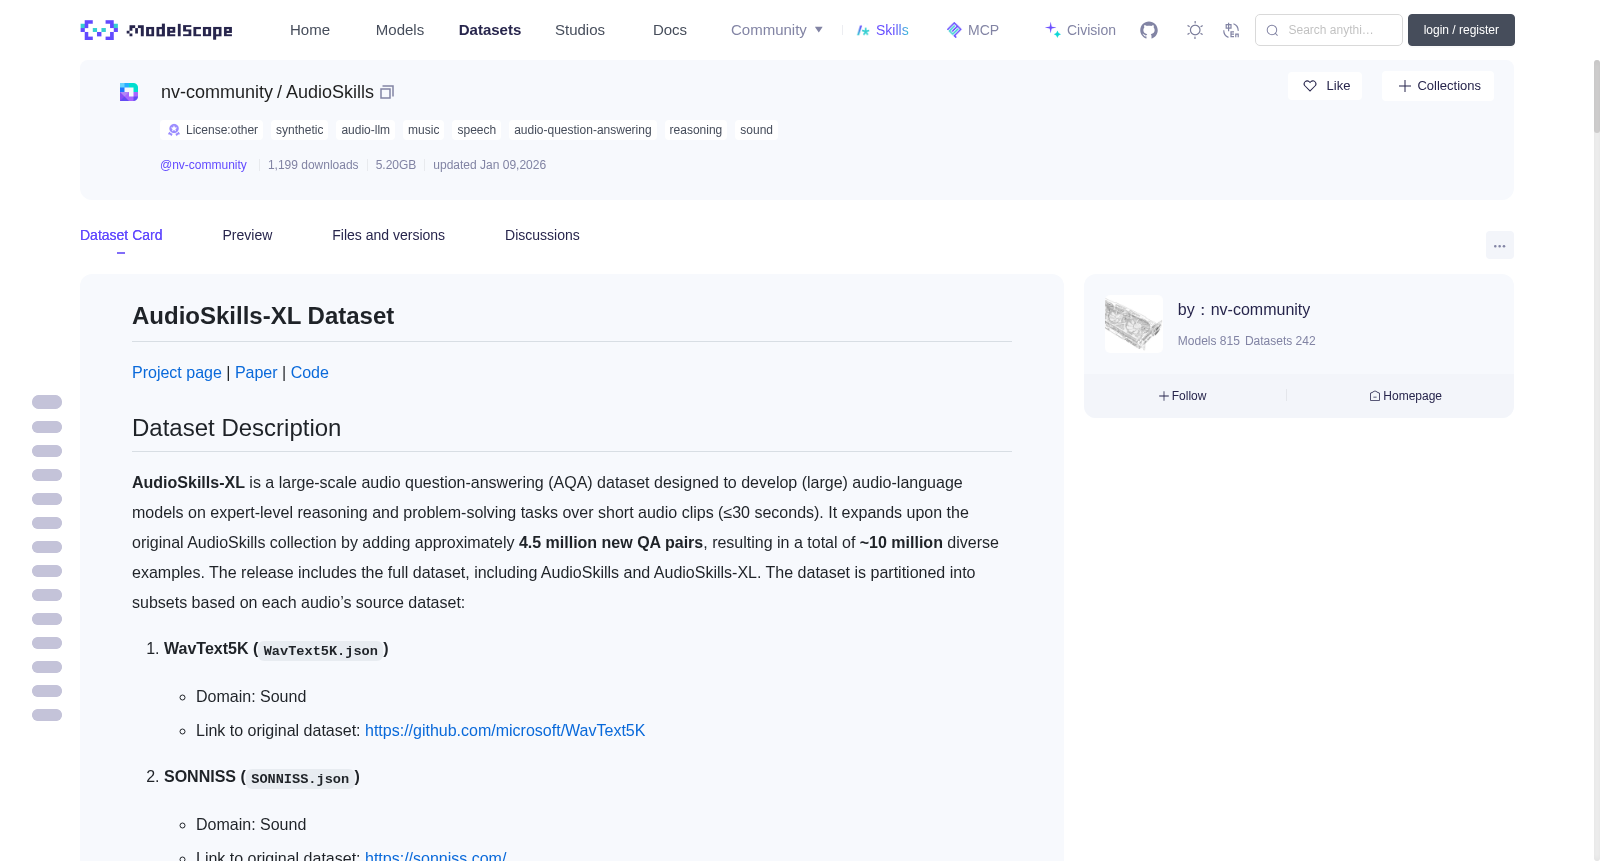This screenshot has height=861, width=1600.
Task: Expand the Community dropdown menu
Action: coord(777,30)
